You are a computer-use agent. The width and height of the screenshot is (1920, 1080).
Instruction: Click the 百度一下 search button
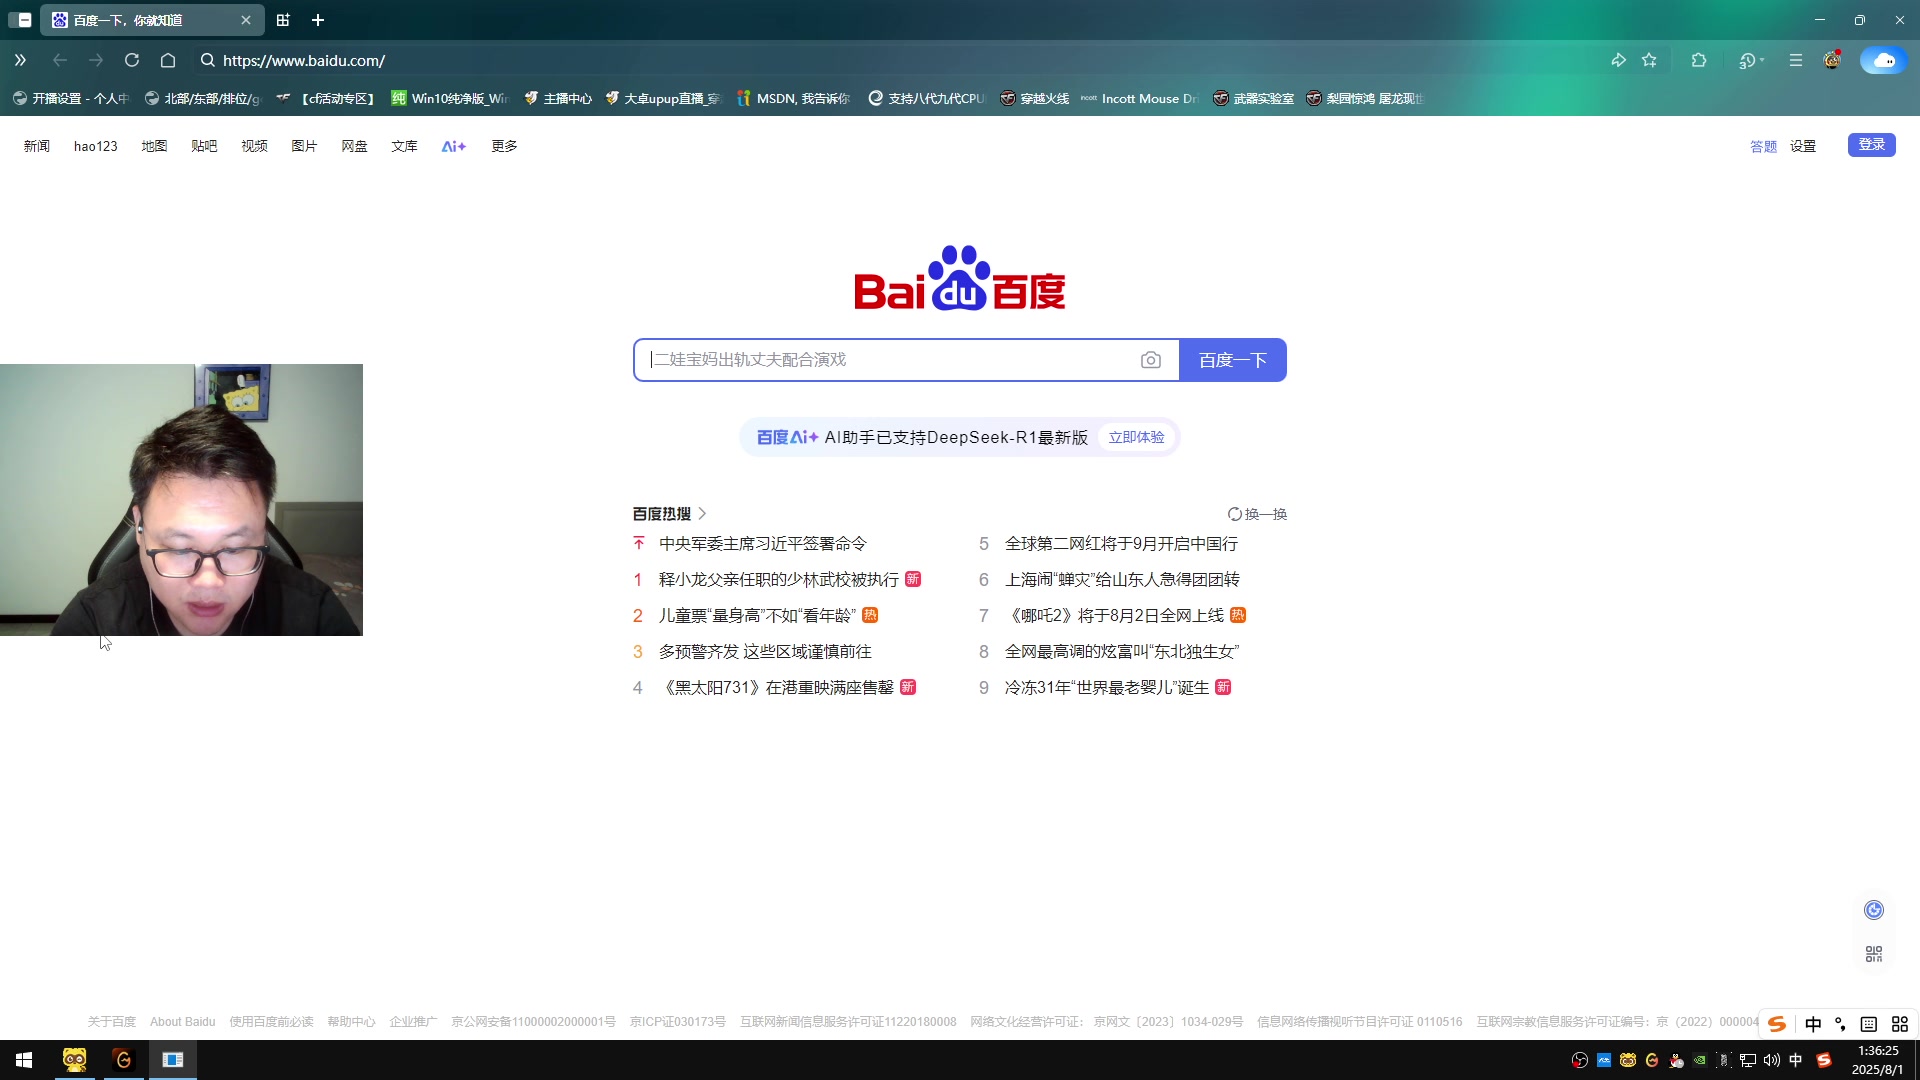(1233, 360)
